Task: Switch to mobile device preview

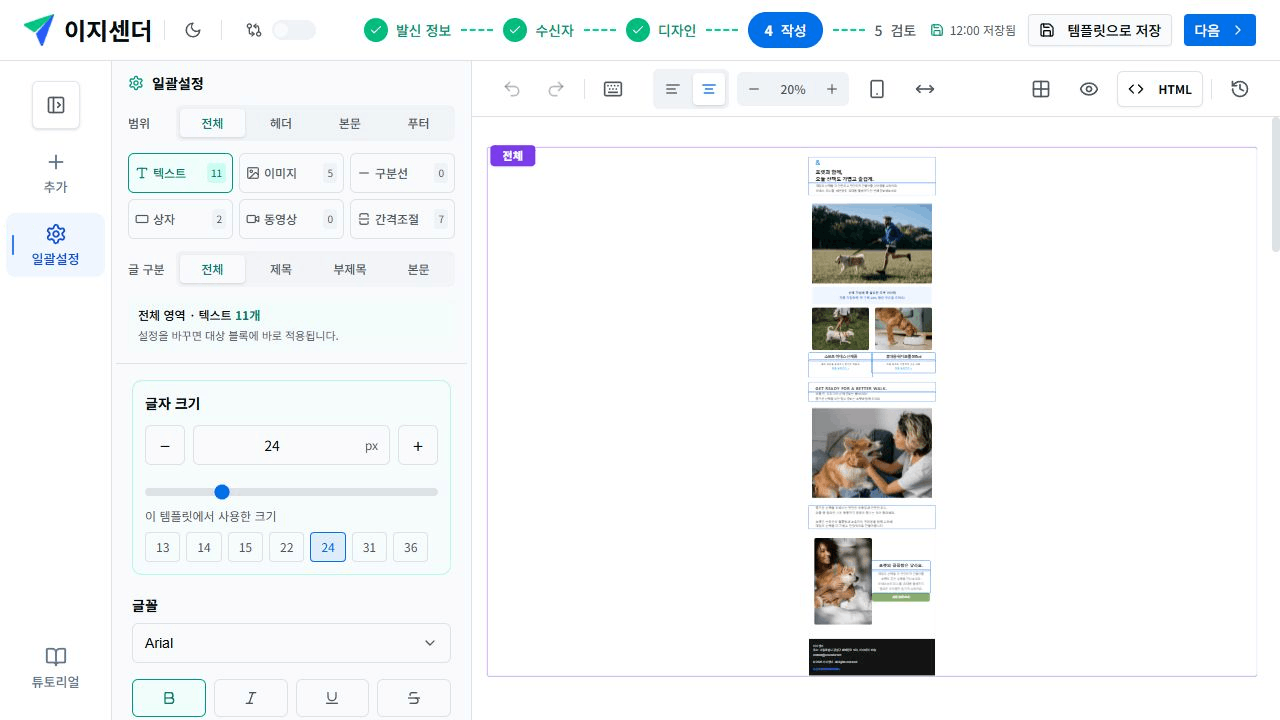Action: tap(877, 89)
